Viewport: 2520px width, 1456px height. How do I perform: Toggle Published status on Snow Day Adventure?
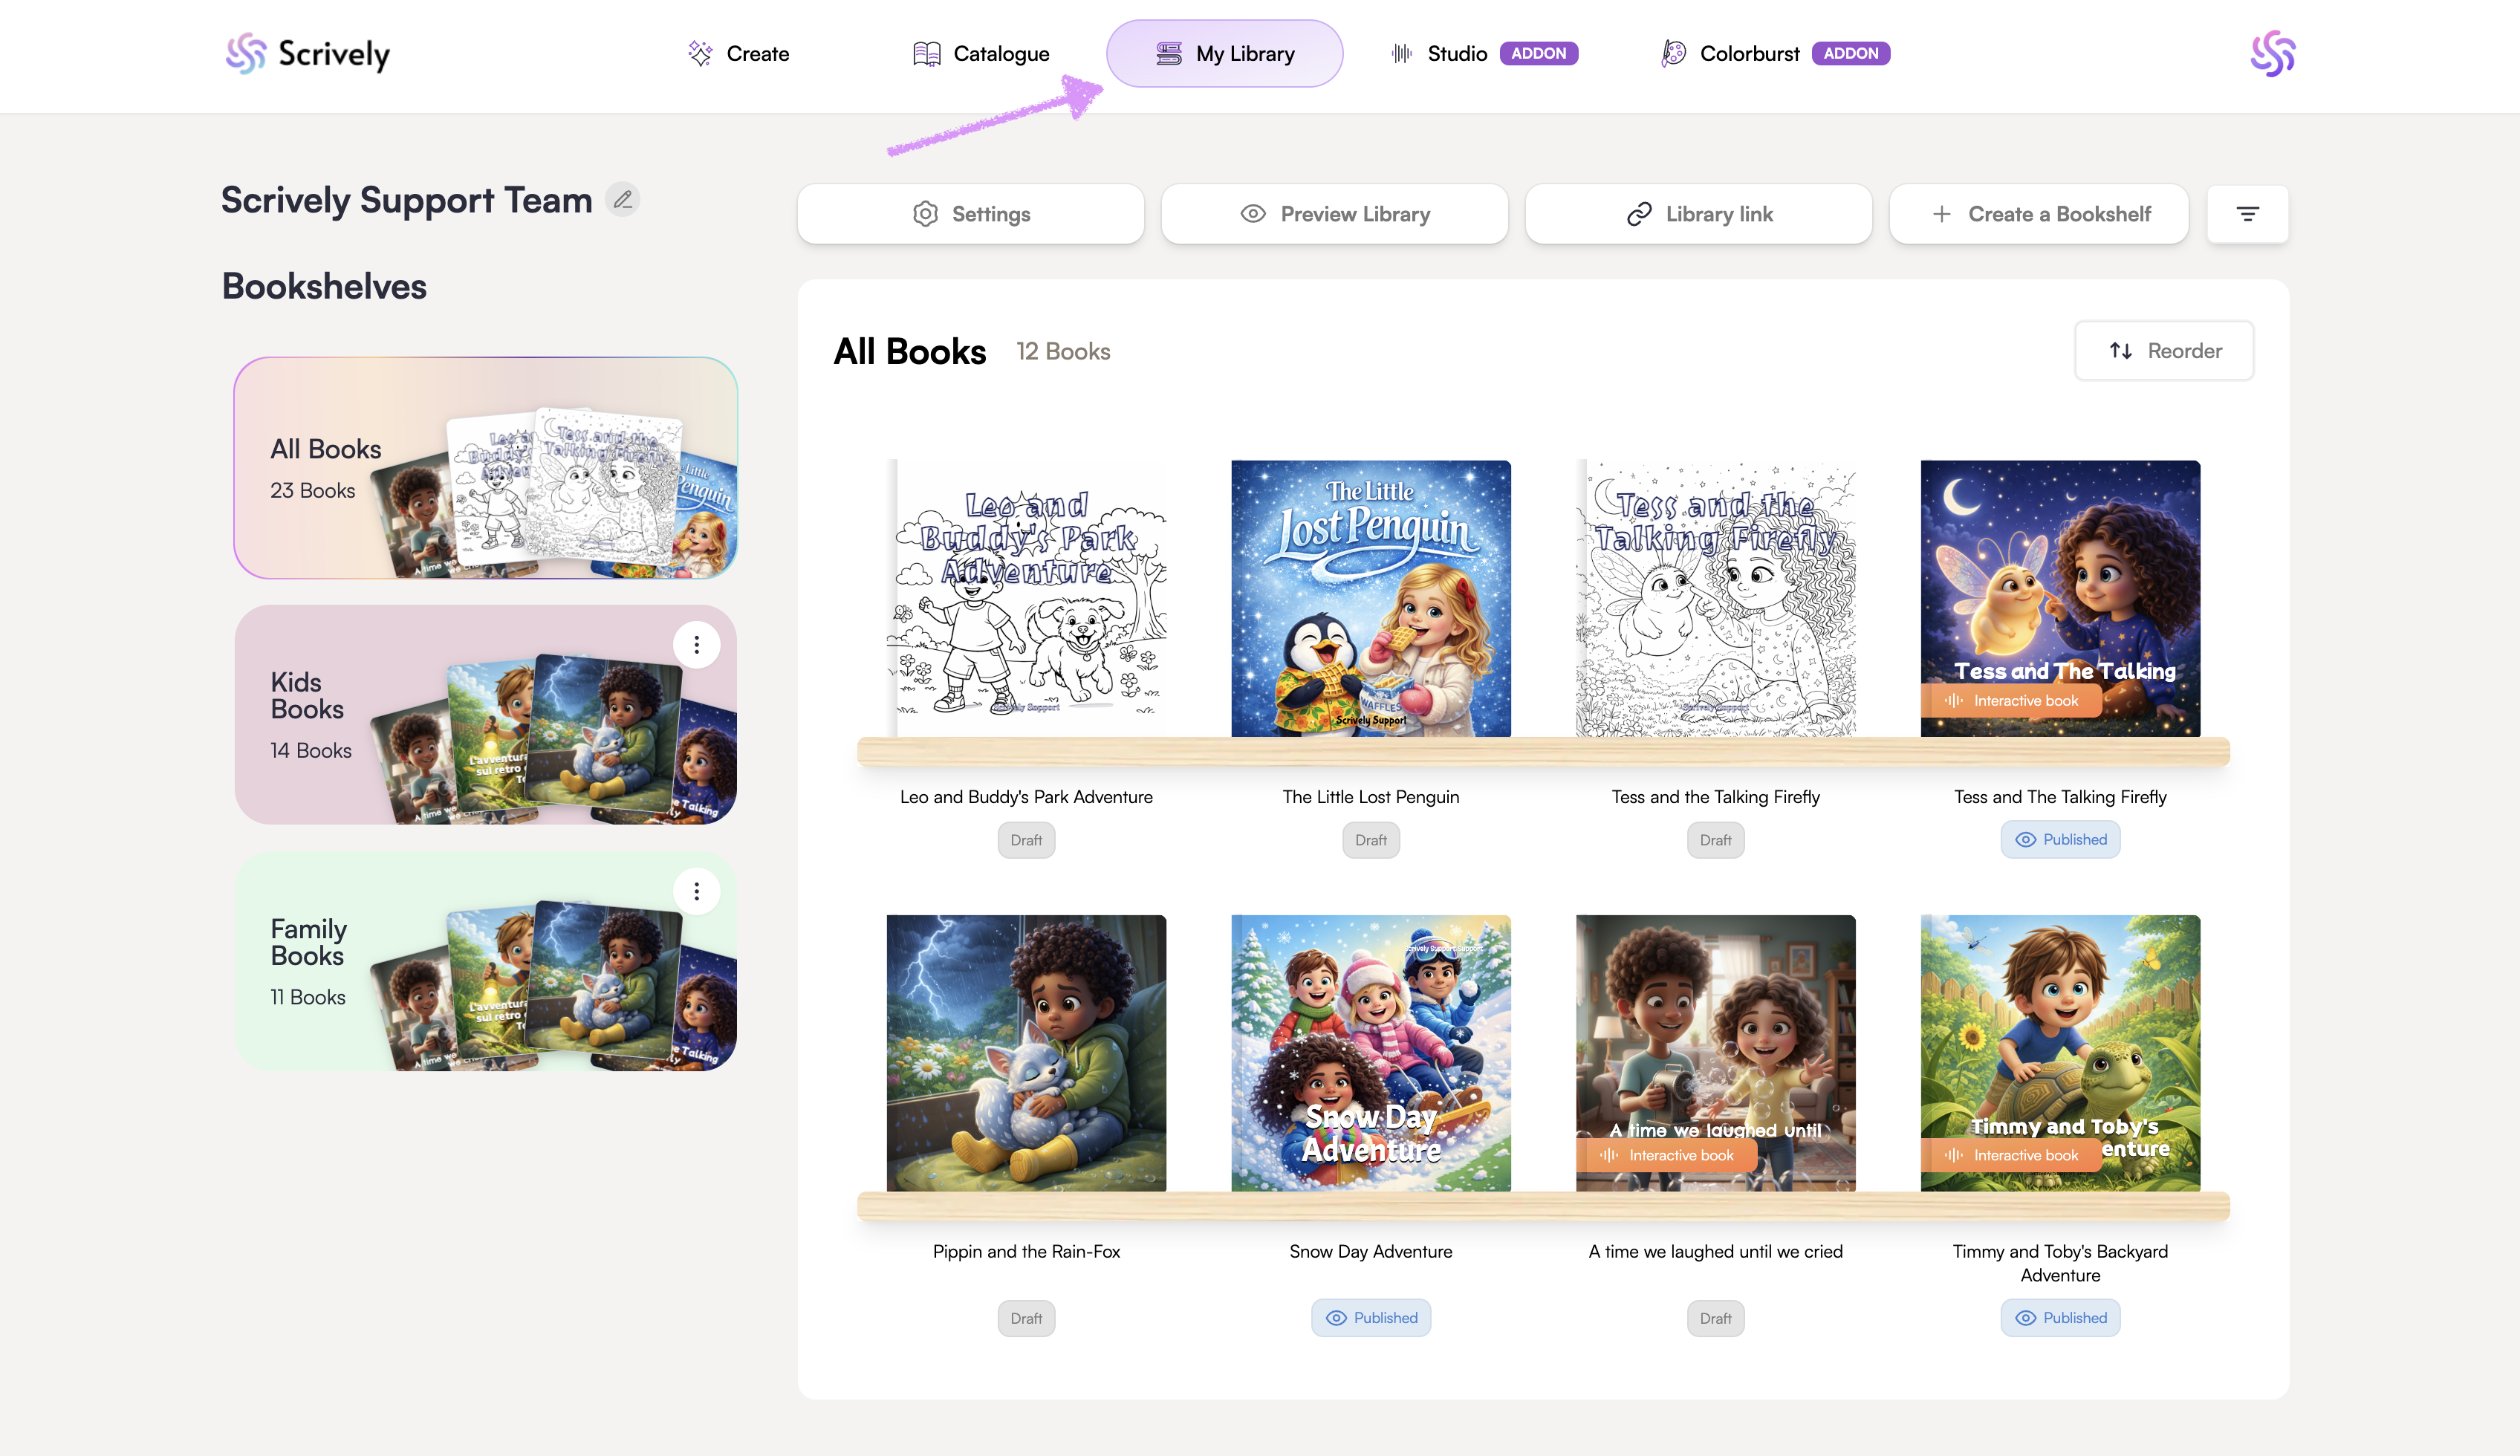[1371, 1318]
